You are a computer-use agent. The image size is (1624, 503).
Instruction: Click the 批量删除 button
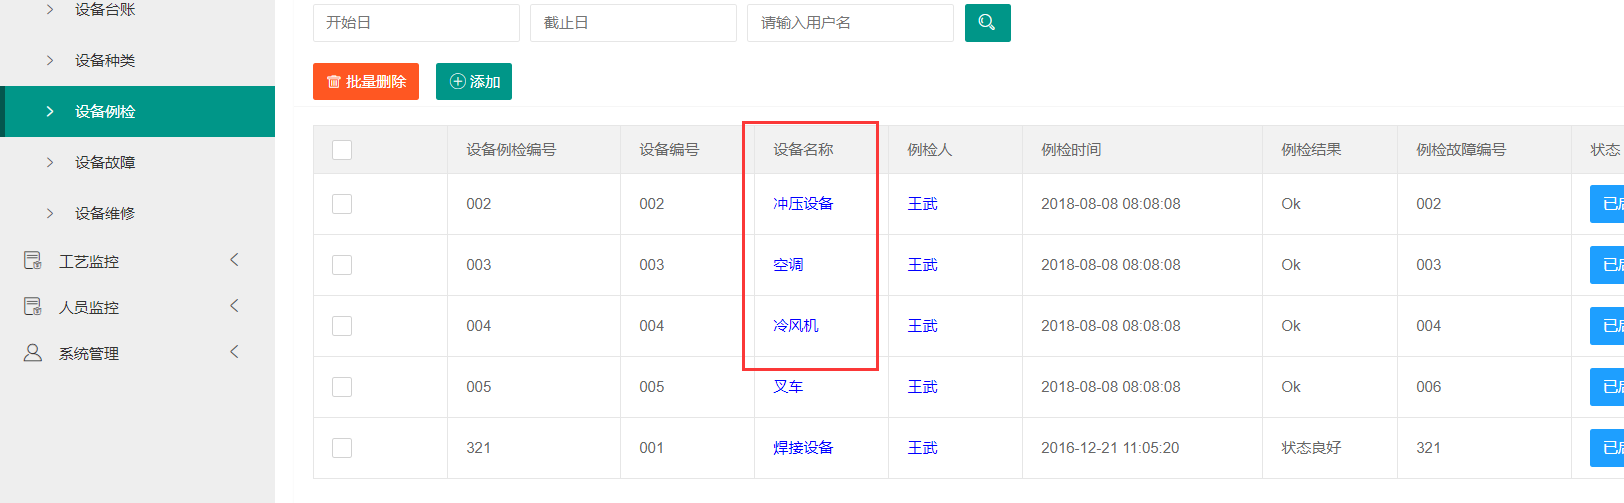(366, 82)
